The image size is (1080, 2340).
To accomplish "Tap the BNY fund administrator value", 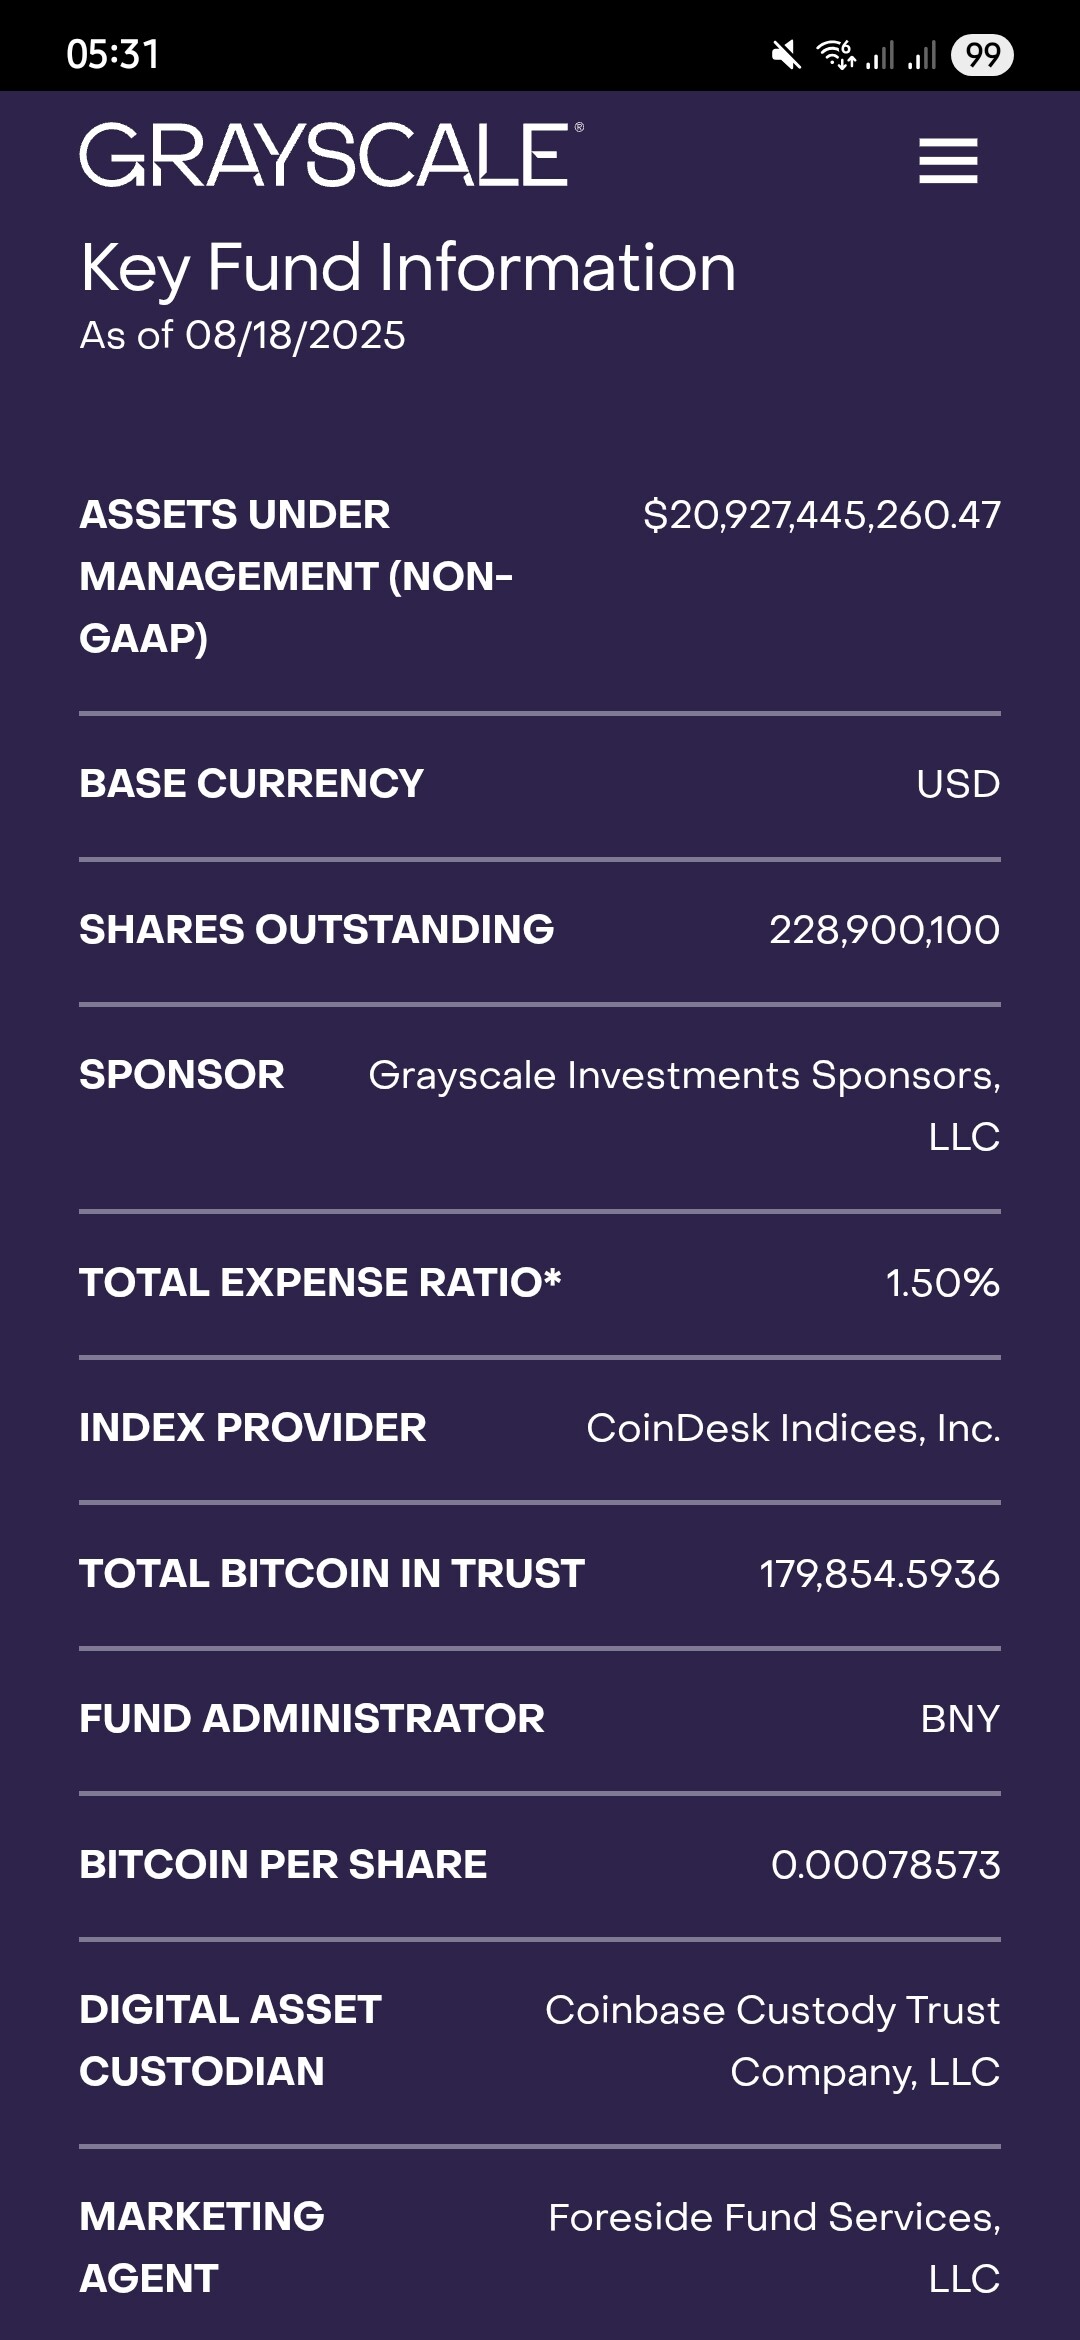I will 960,1719.
